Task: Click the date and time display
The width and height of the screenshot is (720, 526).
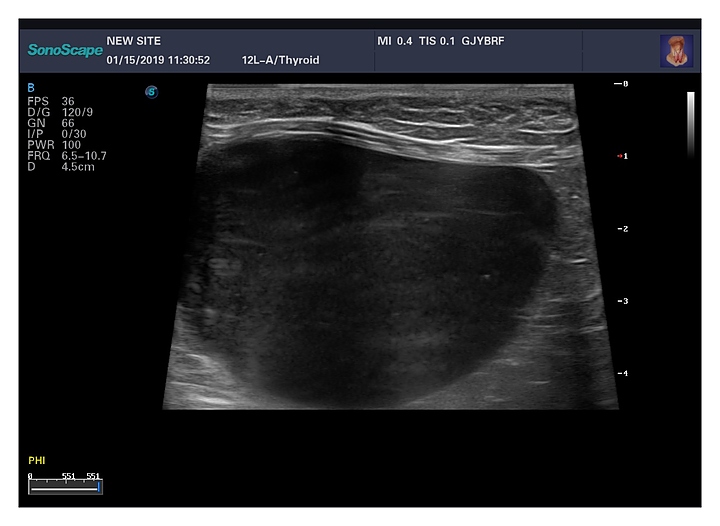Action: (x=157, y=60)
